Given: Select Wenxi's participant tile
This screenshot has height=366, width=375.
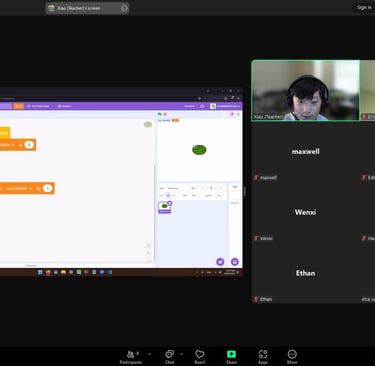Looking at the screenshot, I should coord(305,212).
